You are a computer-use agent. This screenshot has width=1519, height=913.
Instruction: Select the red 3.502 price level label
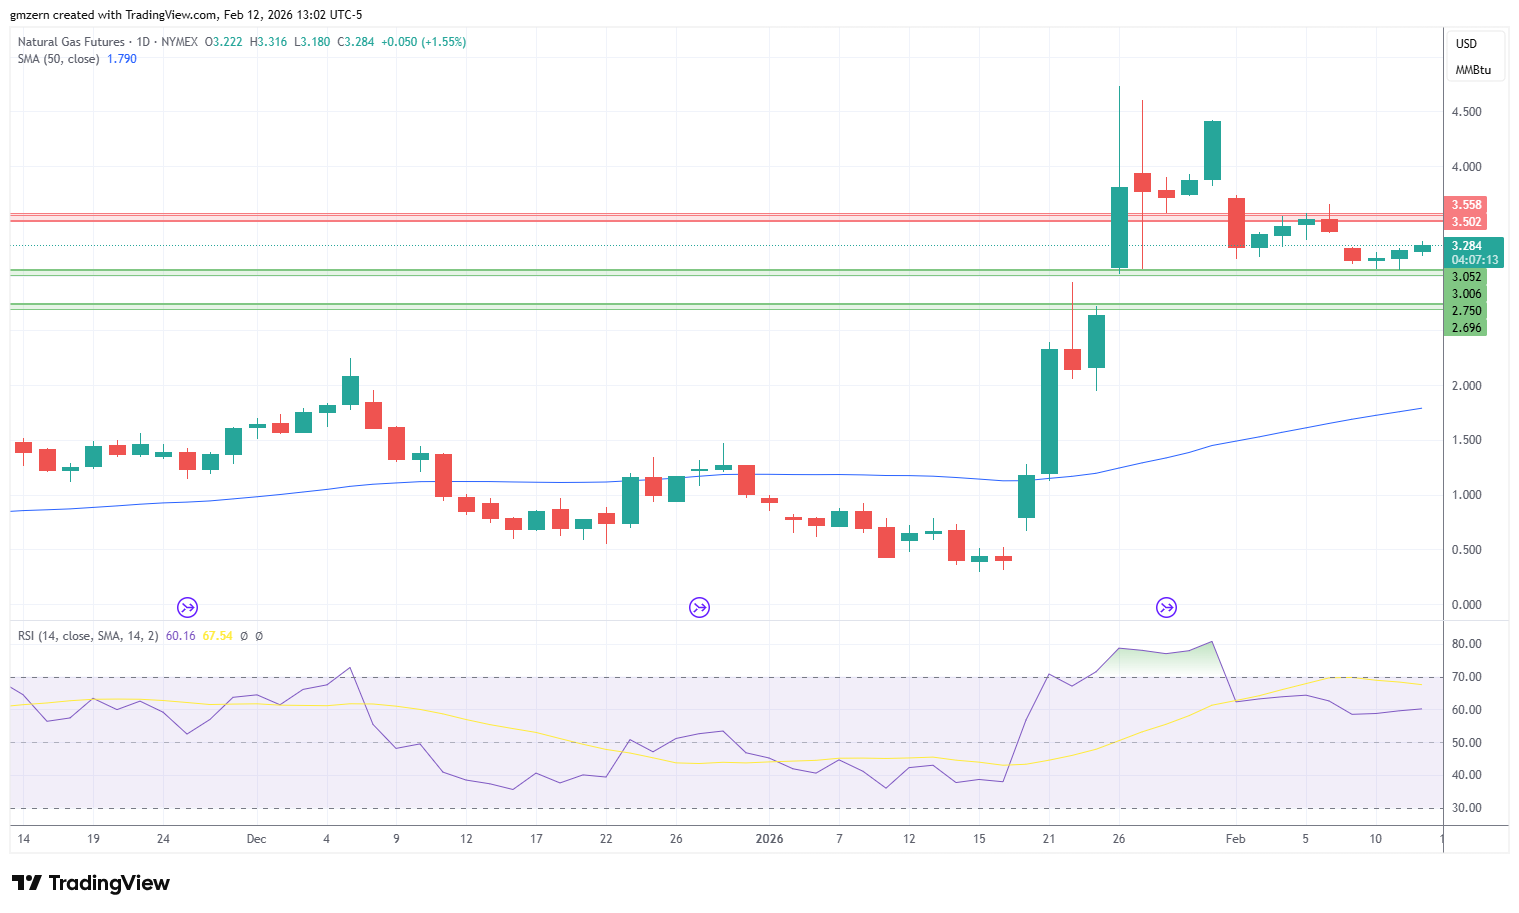(x=1467, y=222)
